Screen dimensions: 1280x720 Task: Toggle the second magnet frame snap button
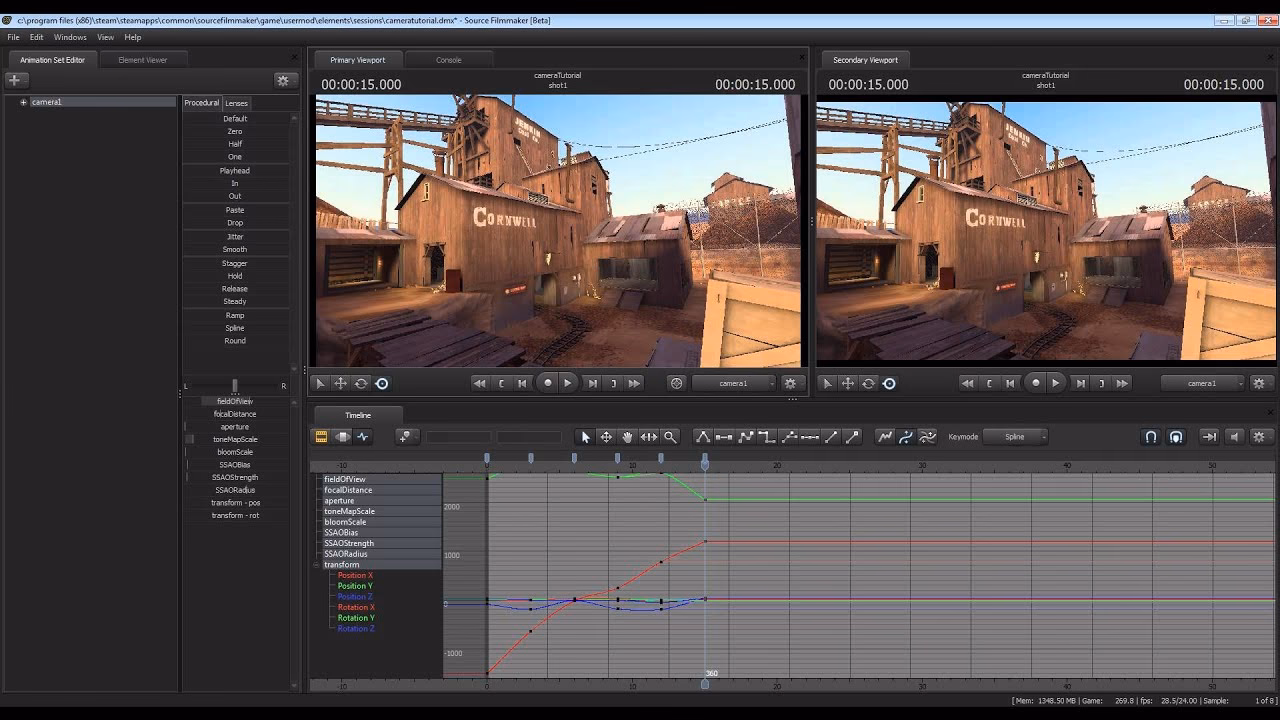(1176, 437)
